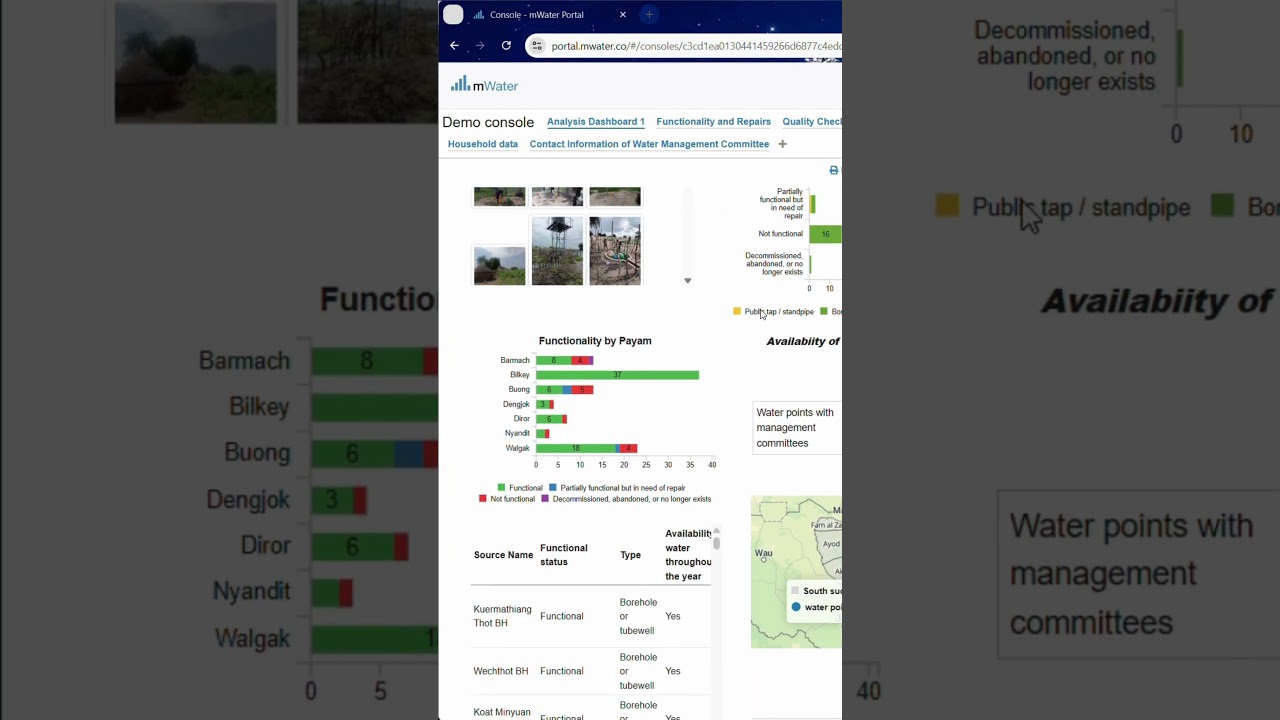Click the address bar URL
This screenshot has height=720, width=1280.
tap(695, 46)
